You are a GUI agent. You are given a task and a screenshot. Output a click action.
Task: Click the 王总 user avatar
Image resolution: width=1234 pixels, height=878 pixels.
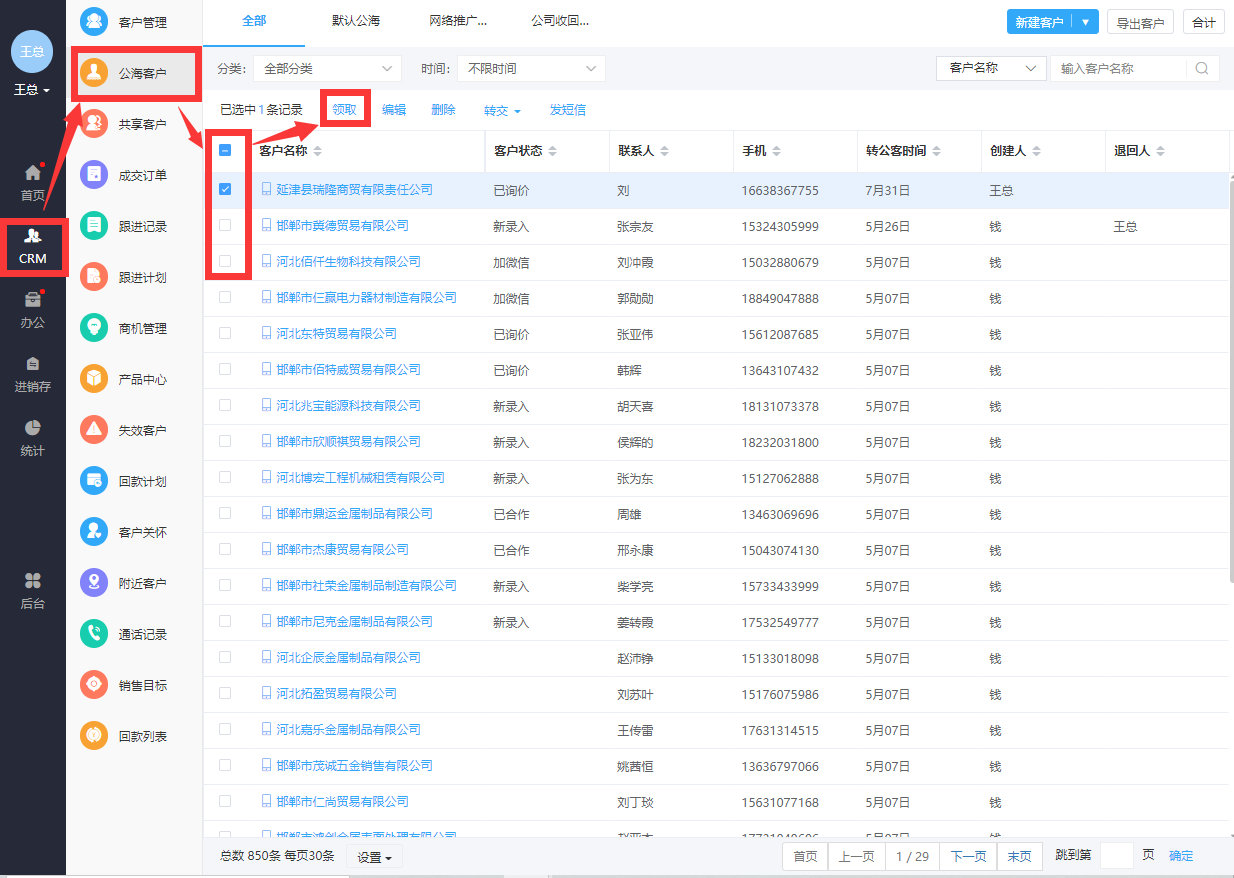click(32, 52)
